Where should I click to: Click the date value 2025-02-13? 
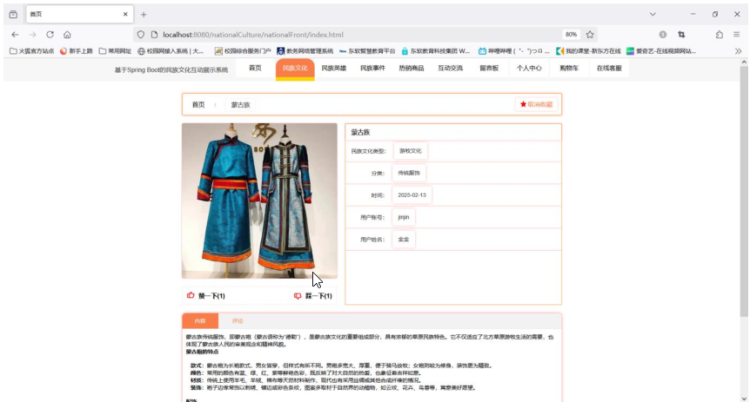[x=412, y=195]
